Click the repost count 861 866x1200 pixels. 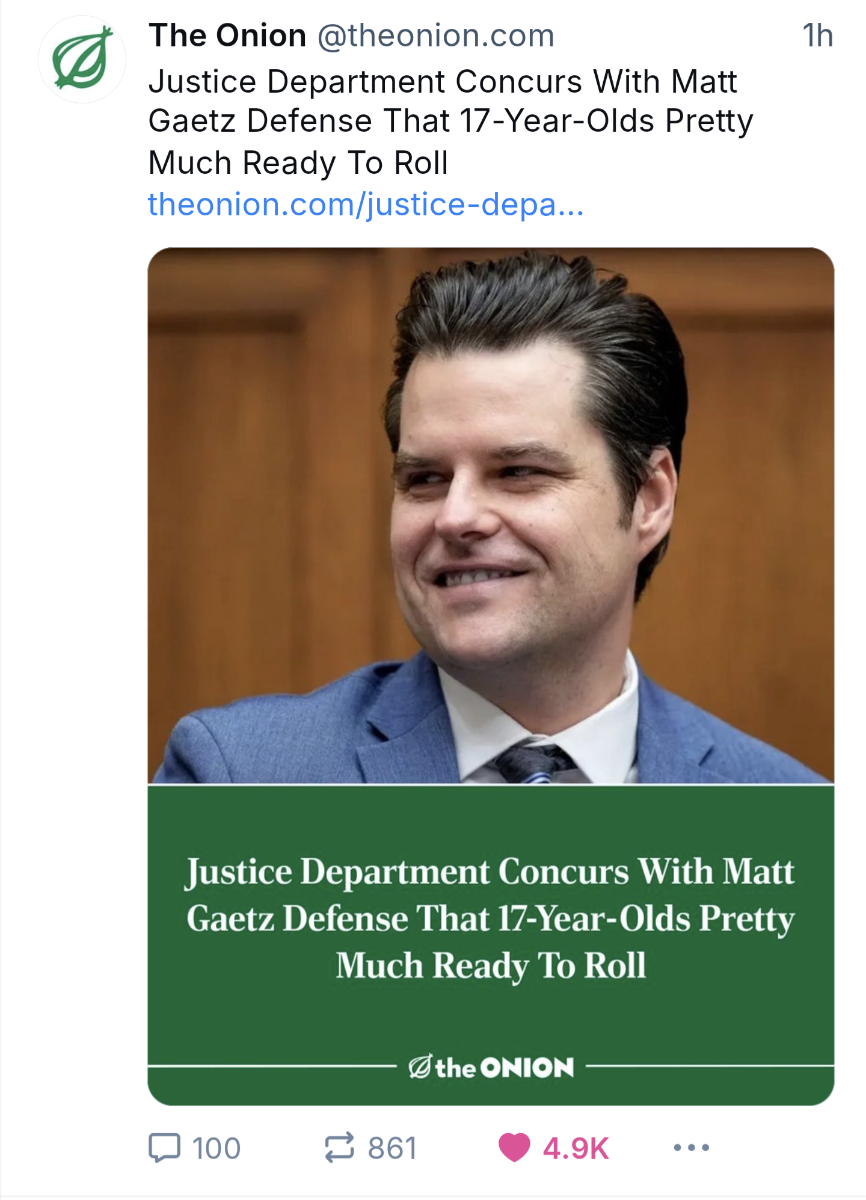[x=392, y=1147]
